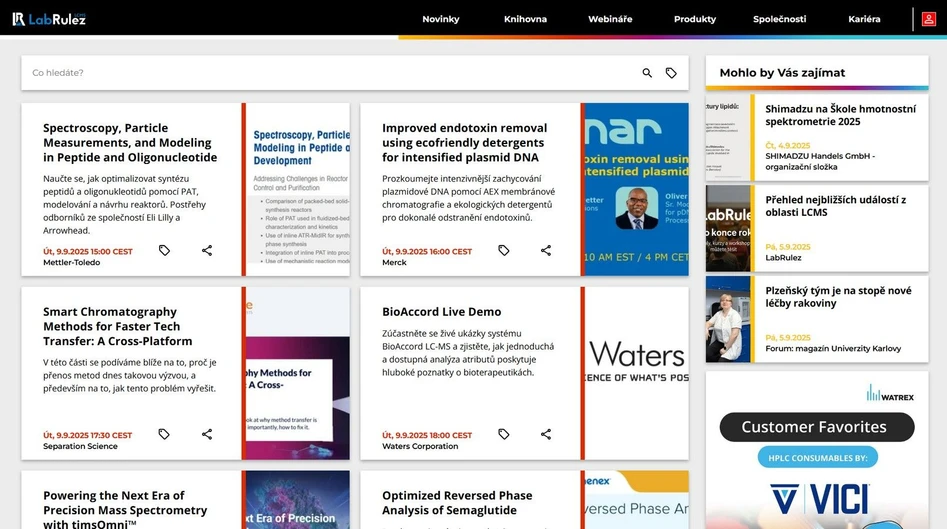Click the tag filter icon in search bar
The image size is (947, 529).
(671, 73)
